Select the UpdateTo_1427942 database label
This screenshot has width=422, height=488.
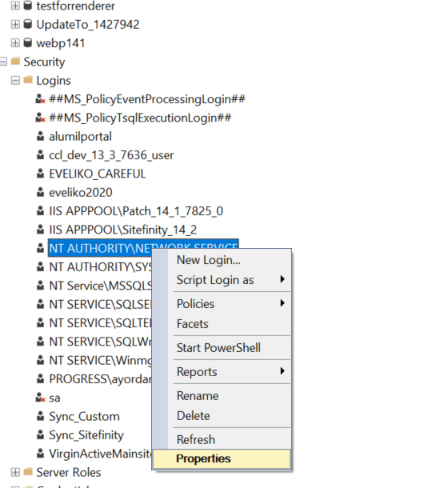pos(88,24)
